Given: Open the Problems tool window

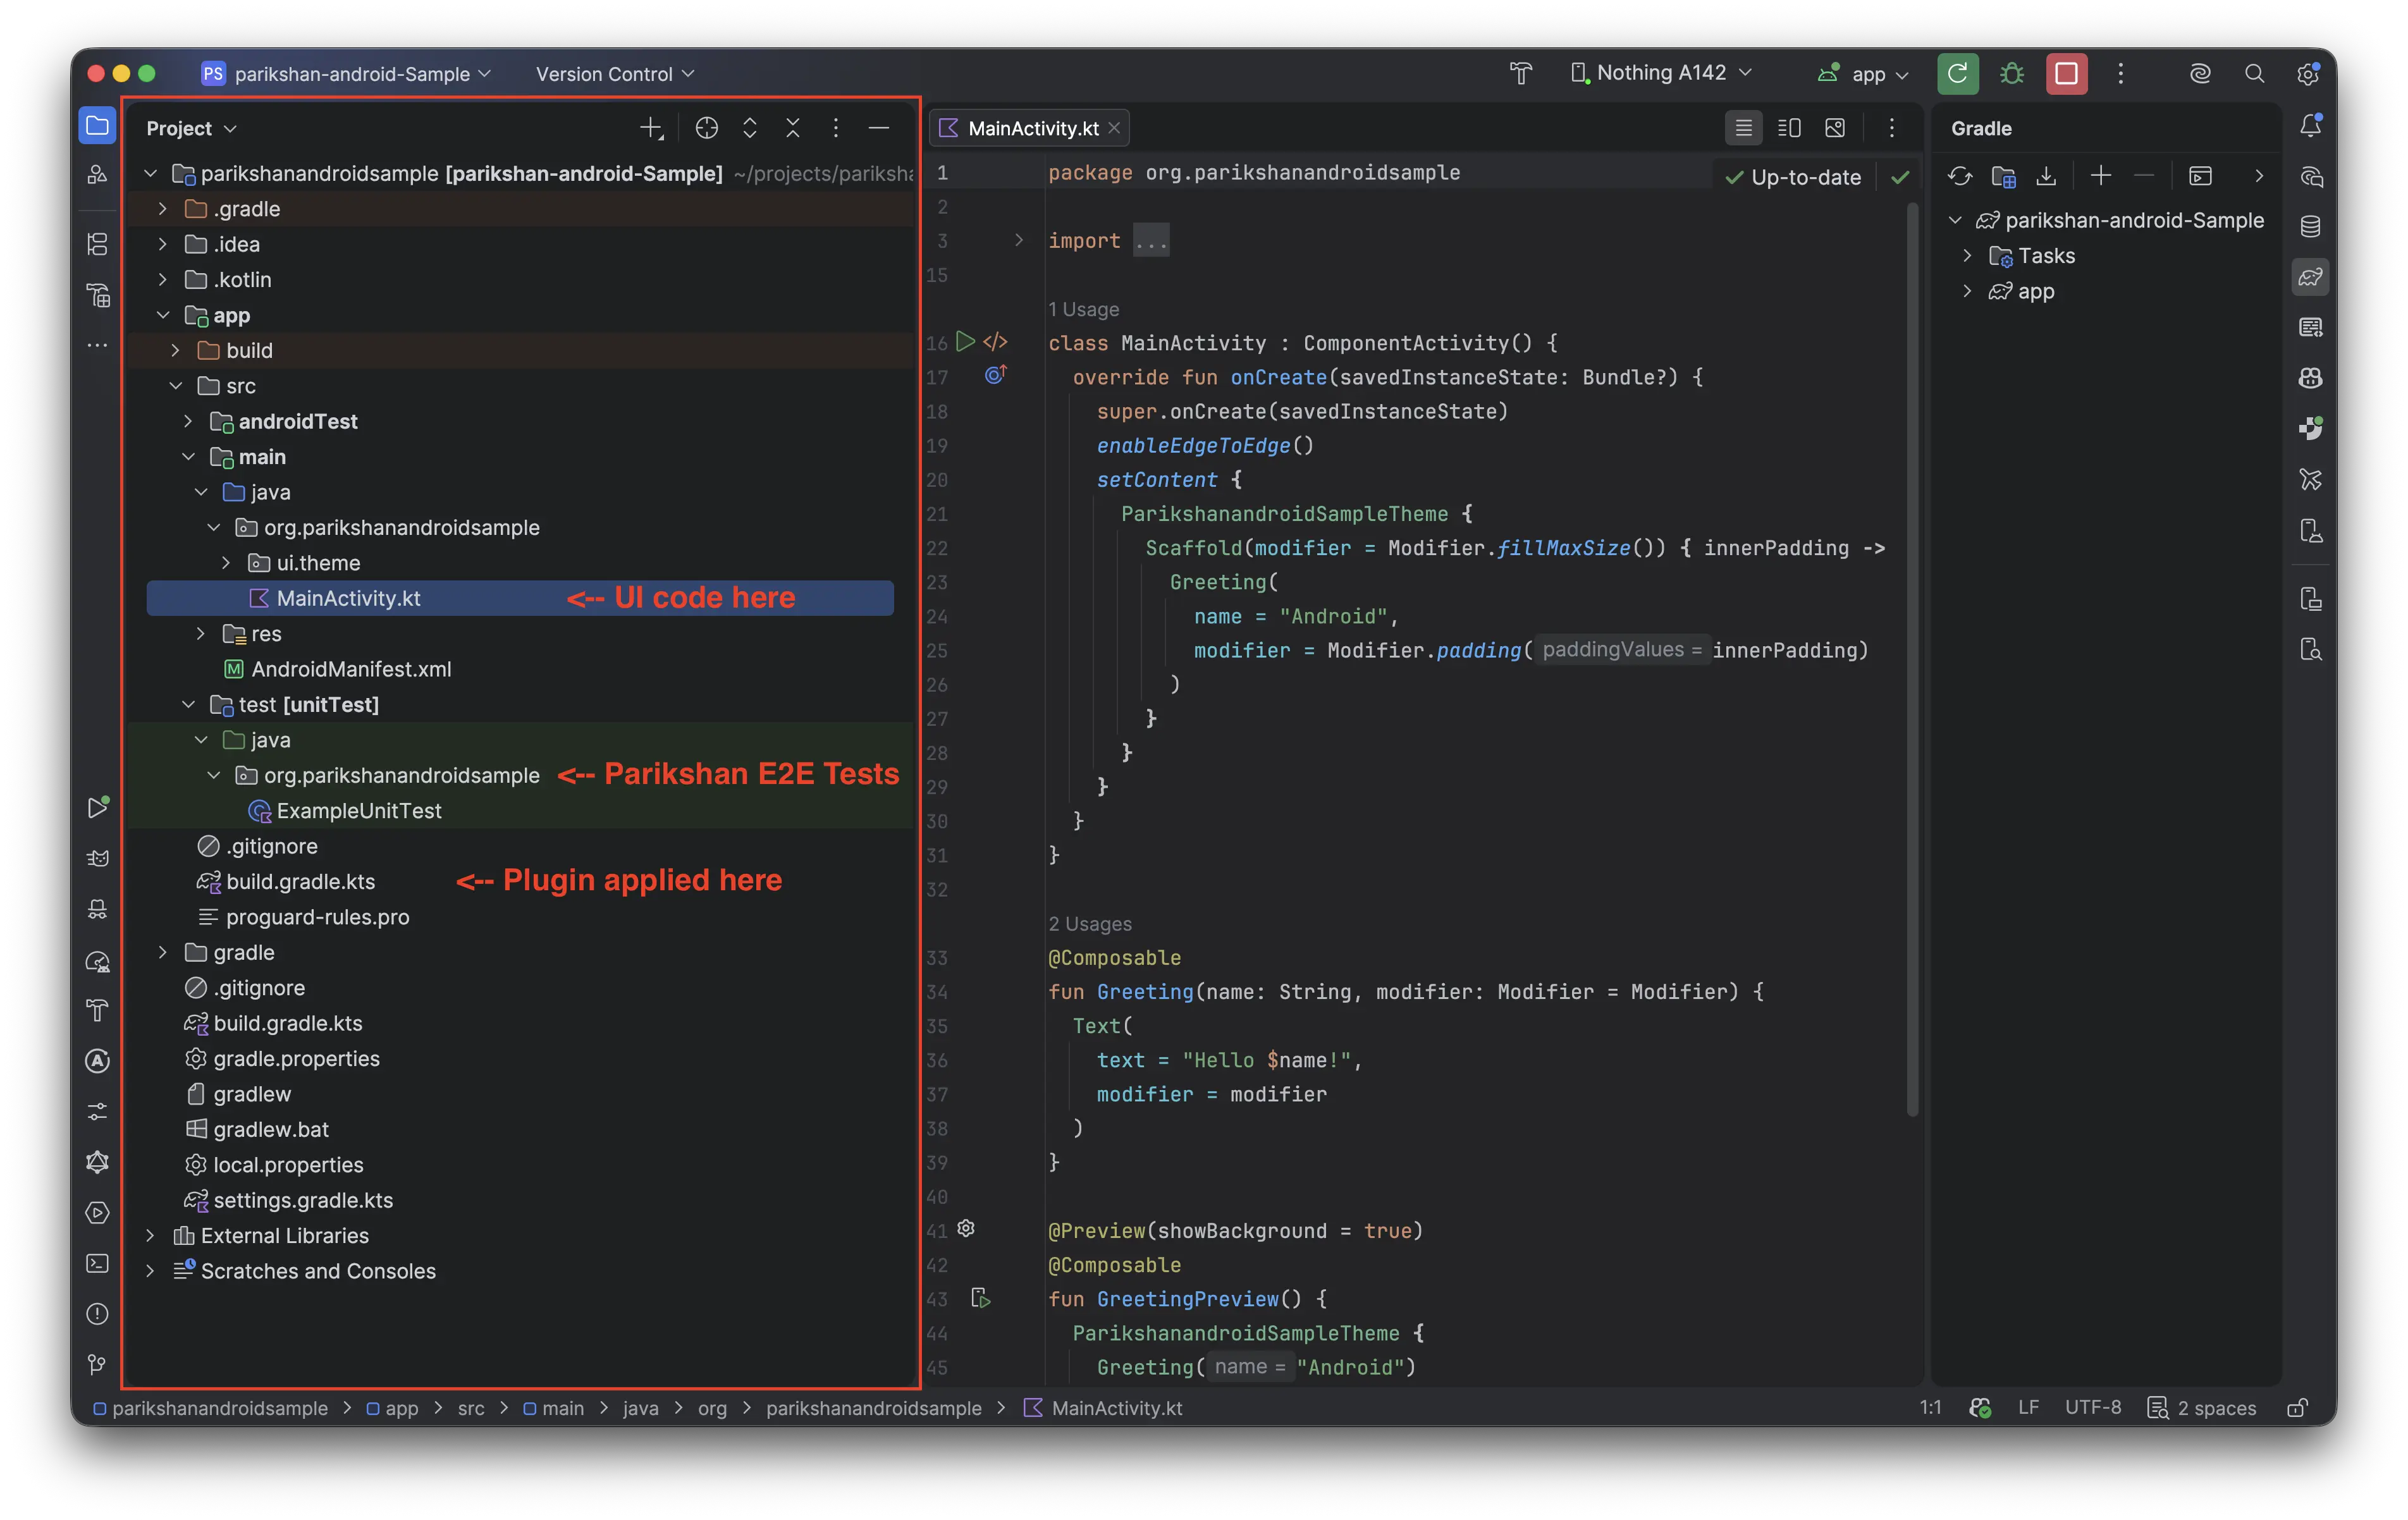Looking at the screenshot, I should click(97, 1314).
